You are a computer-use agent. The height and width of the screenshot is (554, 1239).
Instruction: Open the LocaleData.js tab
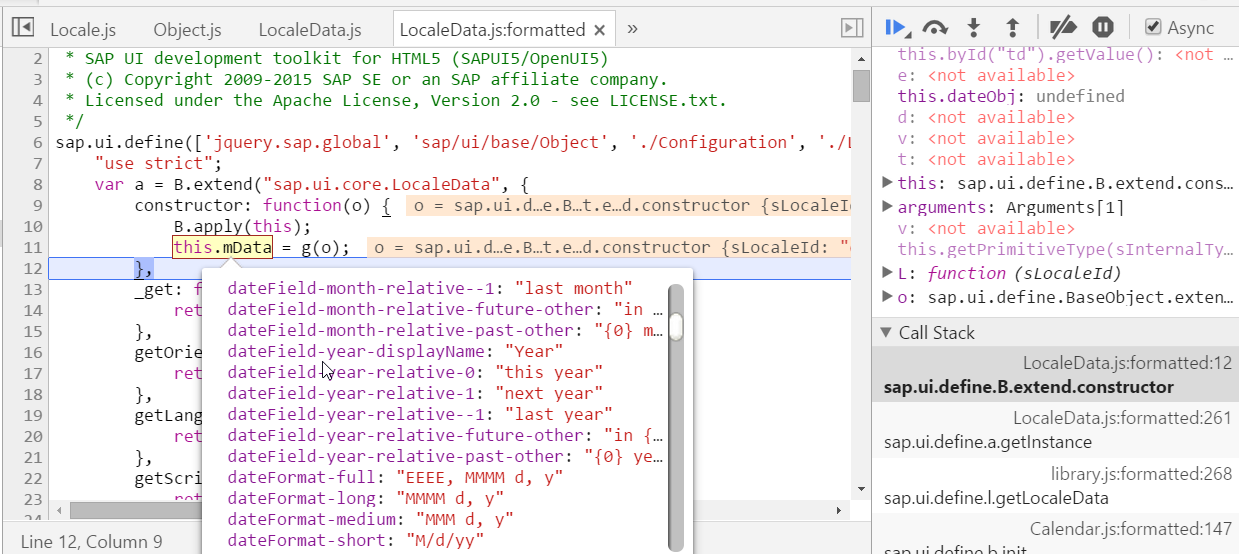(310, 30)
